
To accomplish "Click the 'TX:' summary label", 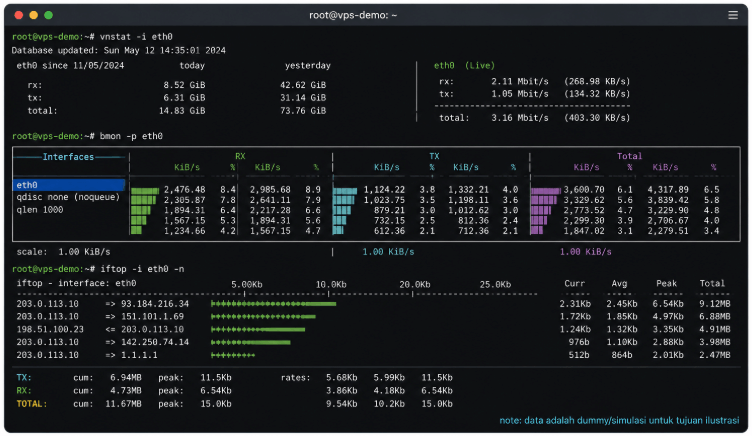I will 24,378.
